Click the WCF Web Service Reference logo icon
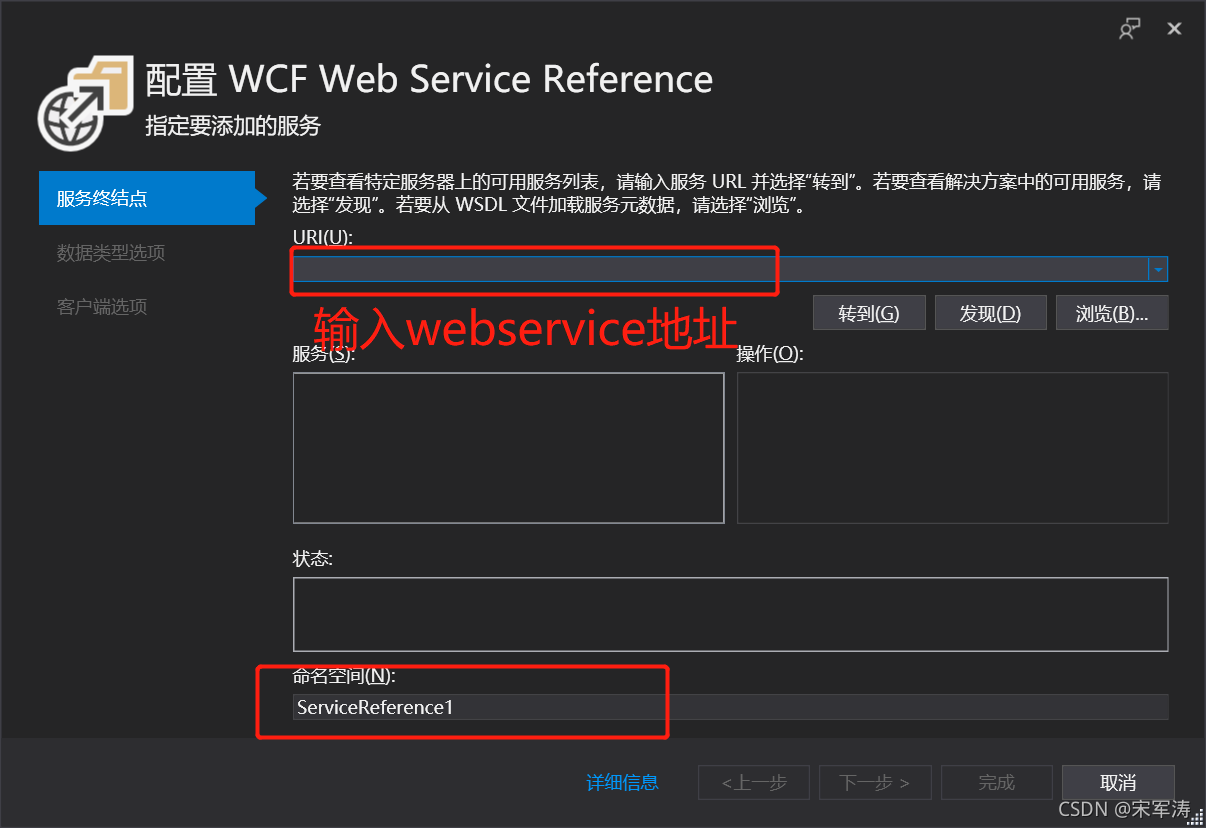Viewport: 1206px width, 828px height. point(86,102)
